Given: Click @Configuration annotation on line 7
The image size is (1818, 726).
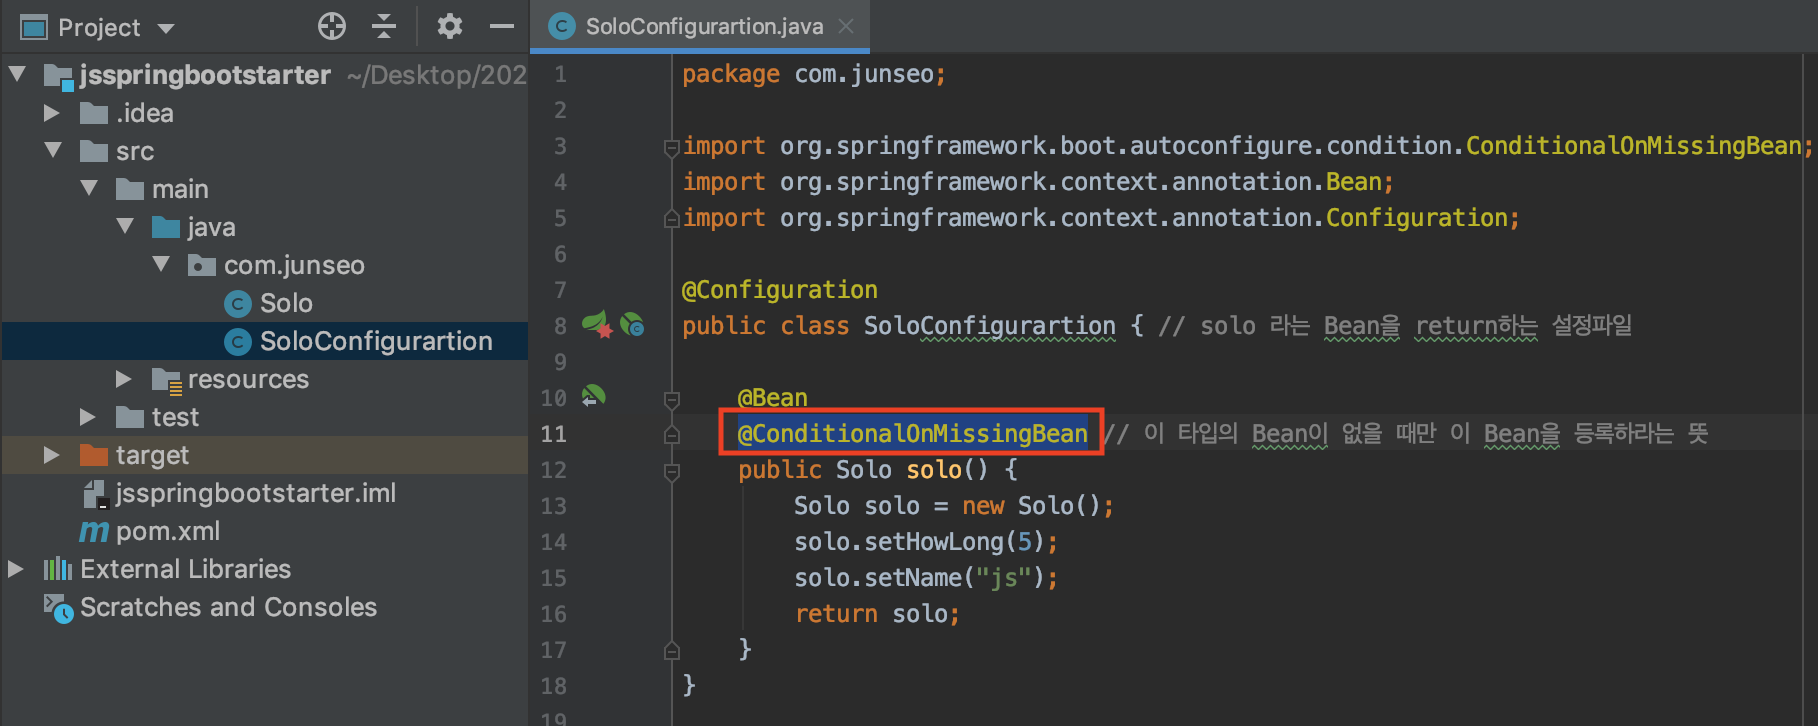Looking at the screenshot, I should pos(779,290).
